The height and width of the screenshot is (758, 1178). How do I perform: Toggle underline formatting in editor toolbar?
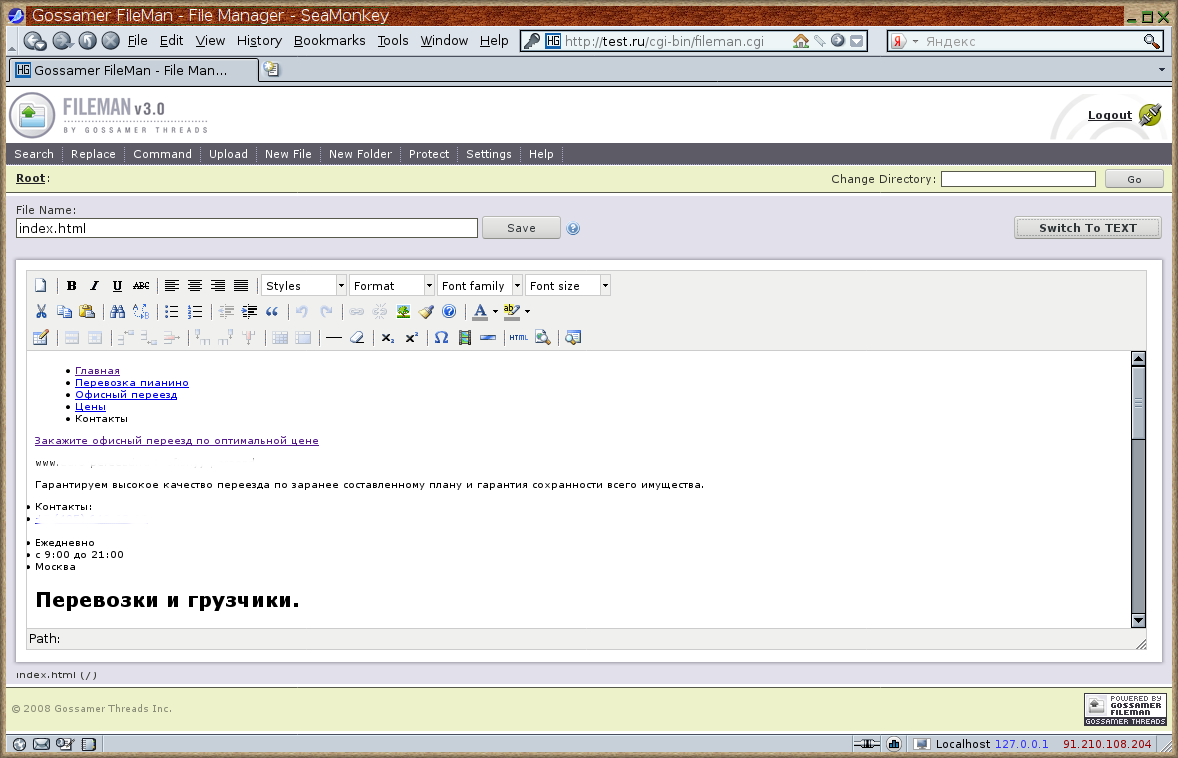[x=117, y=286]
